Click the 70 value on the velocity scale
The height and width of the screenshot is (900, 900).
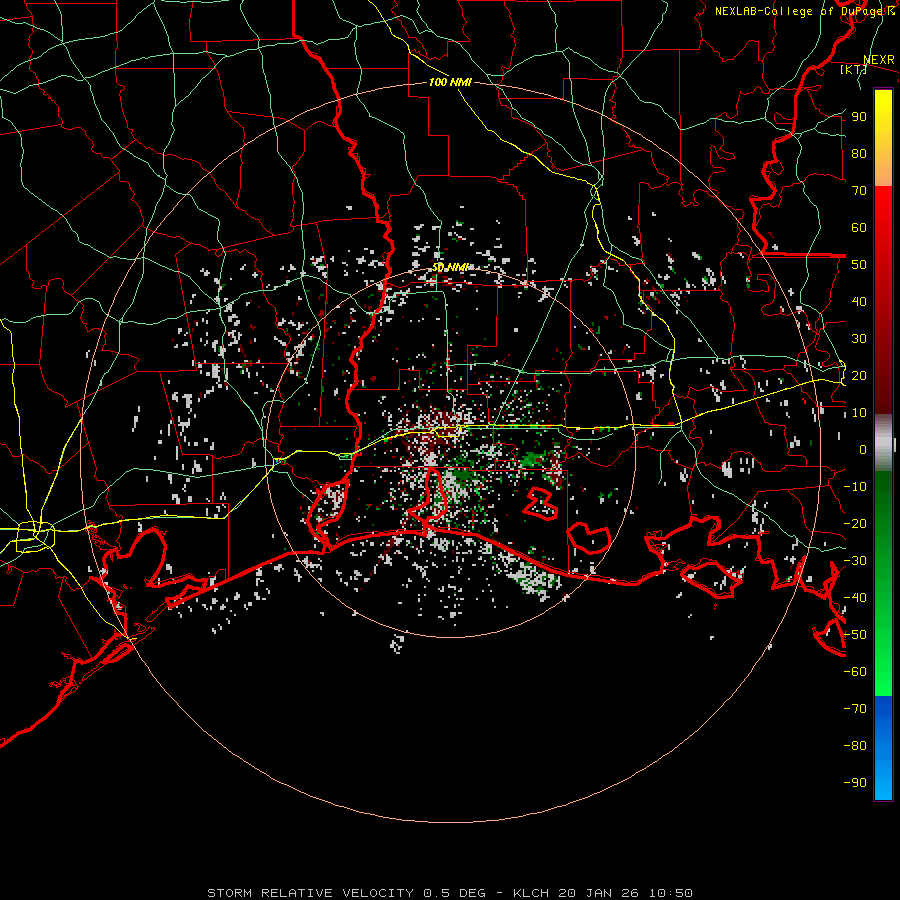(859, 191)
